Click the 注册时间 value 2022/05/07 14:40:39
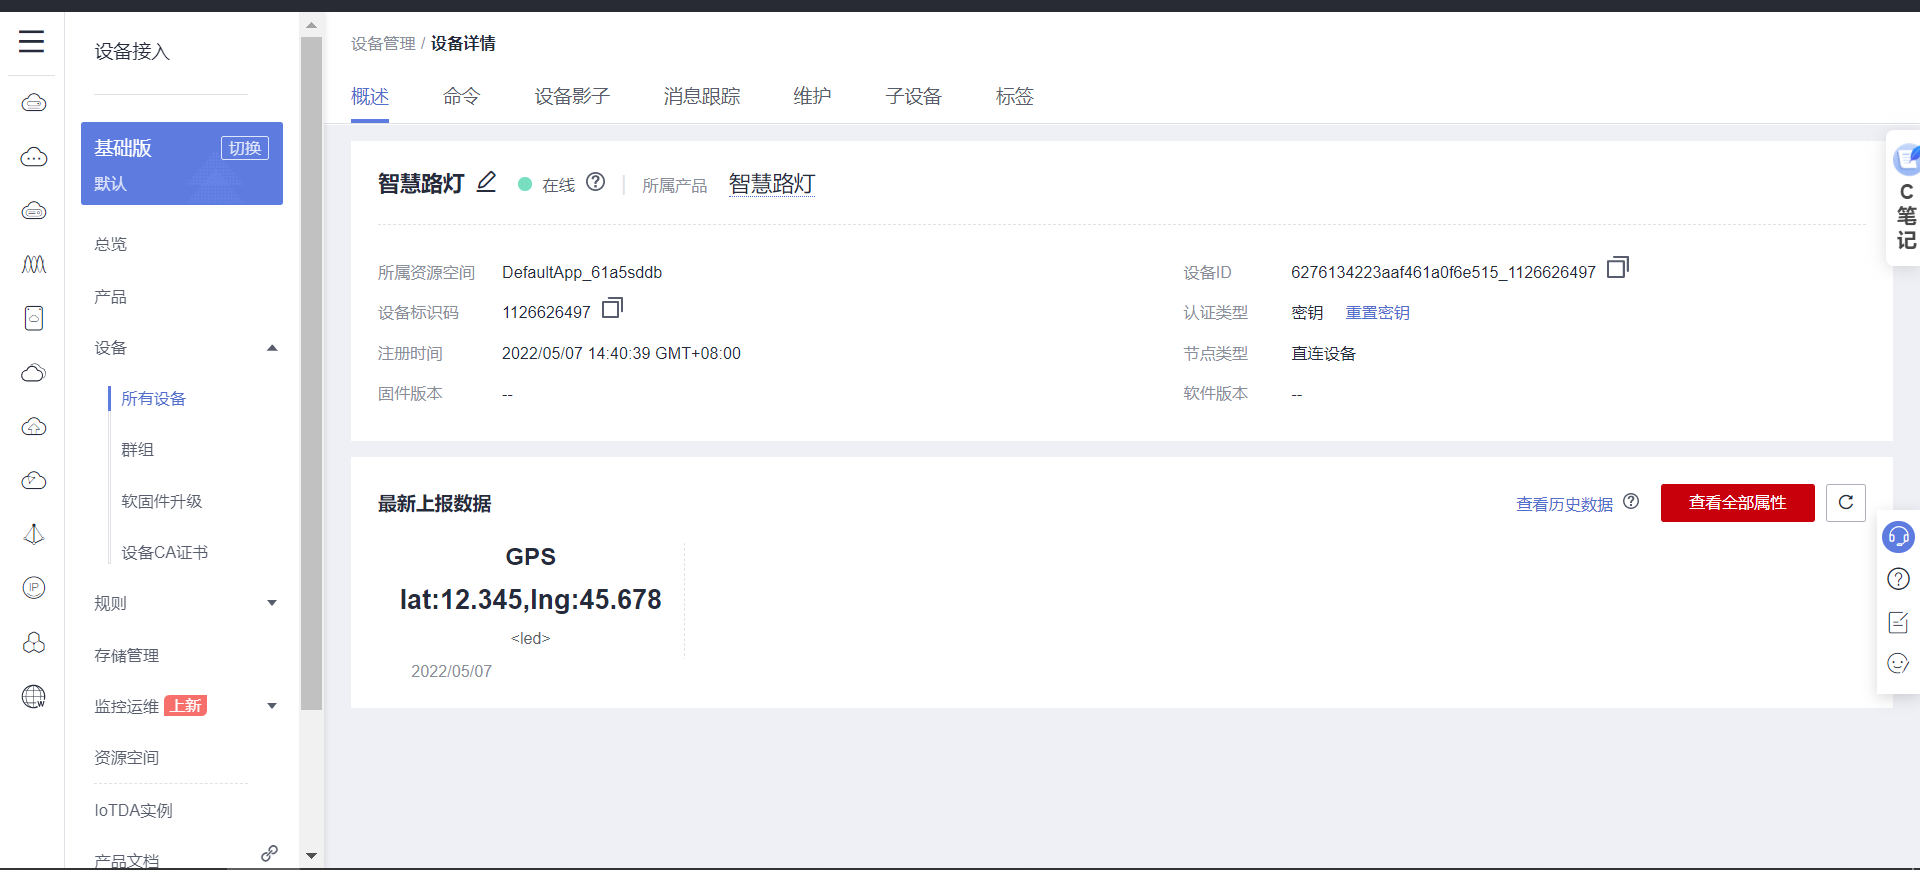The width and height of the screenshot is (1920, 870). click(x=621, y=354)
